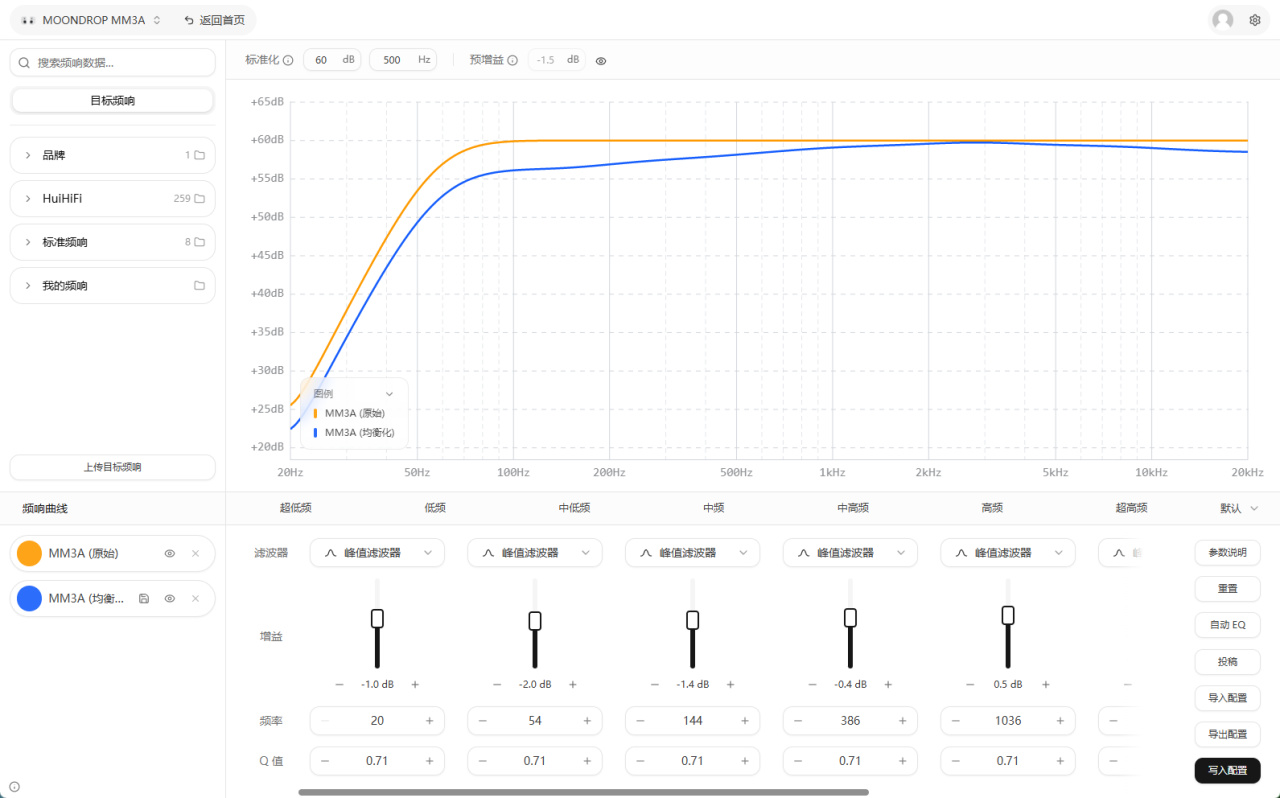The width and height of the screenshot is (1280, 798).
Task: Select the 目标频响 tab
Action: (112, 100)
